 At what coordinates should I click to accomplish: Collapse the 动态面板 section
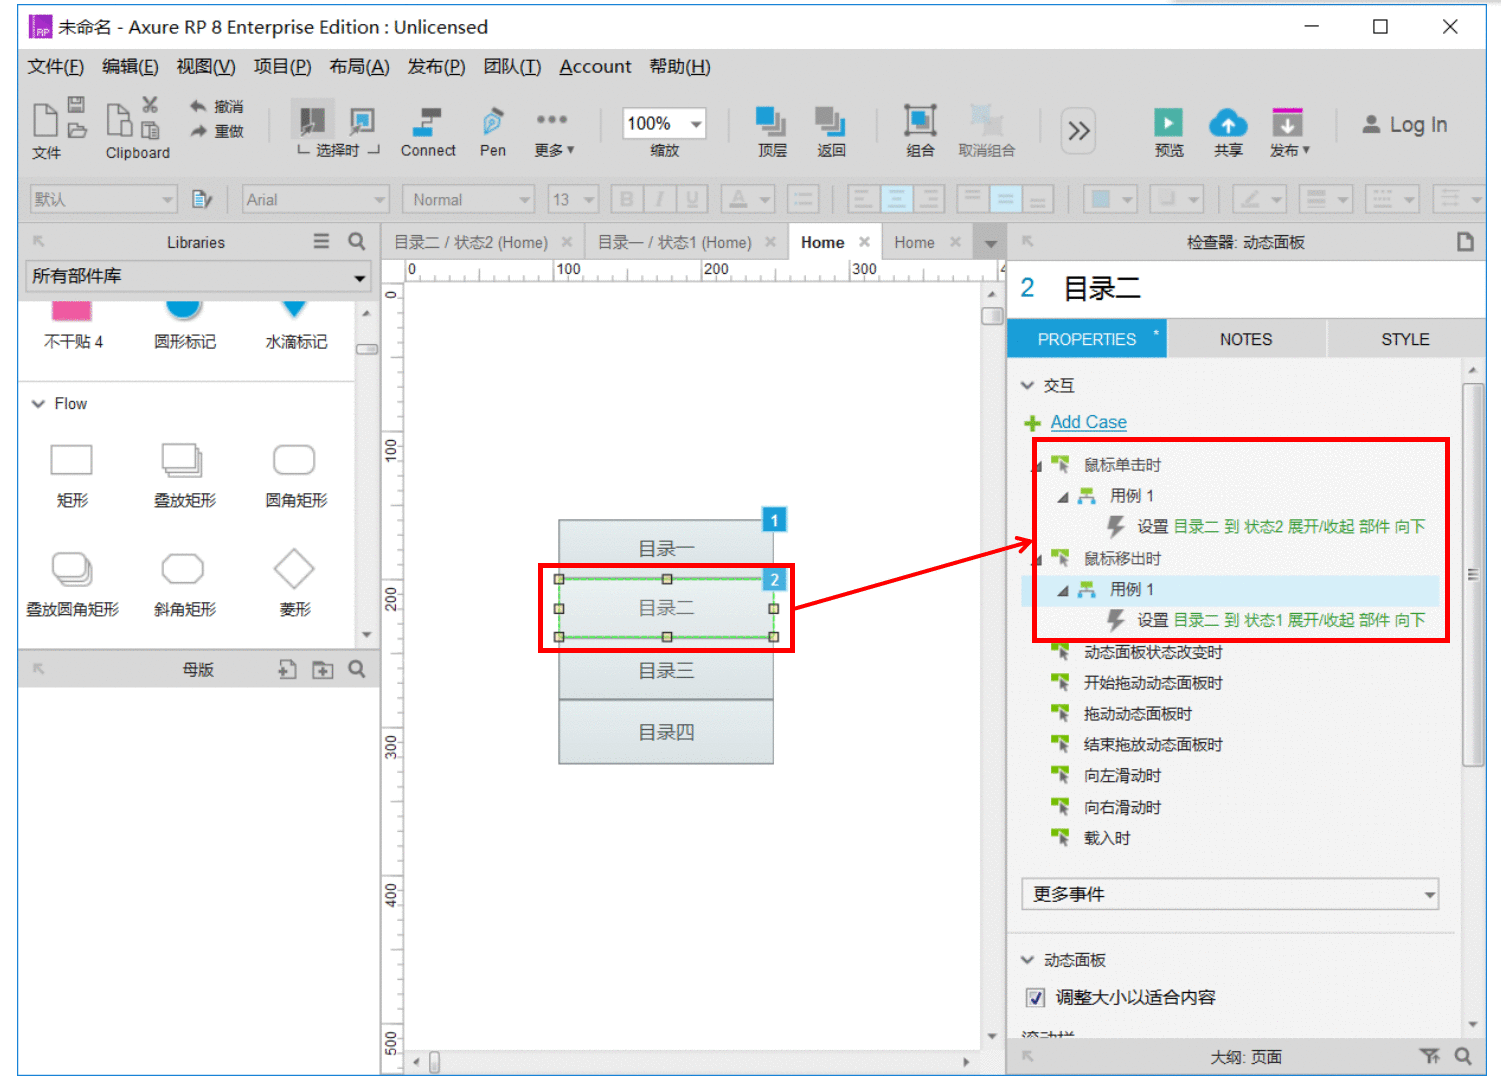pyautogui.click(x=1027, y=960)
